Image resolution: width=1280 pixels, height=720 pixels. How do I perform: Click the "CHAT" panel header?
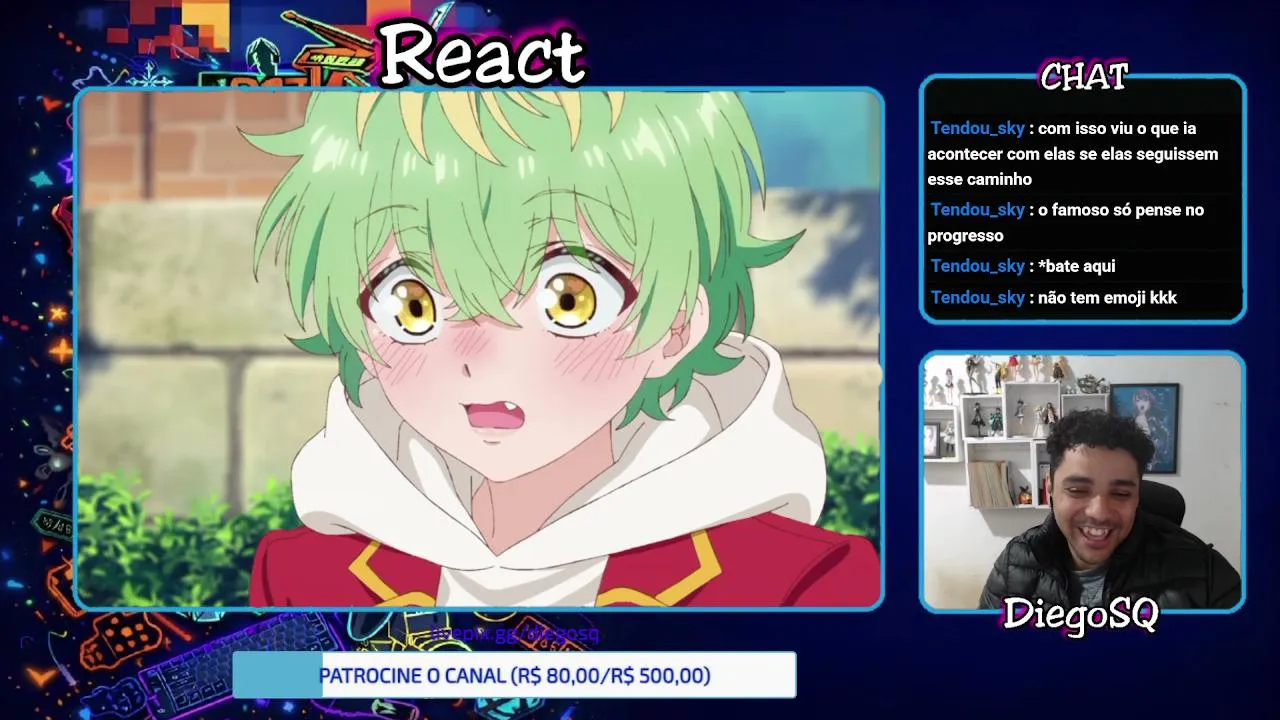1084,77
